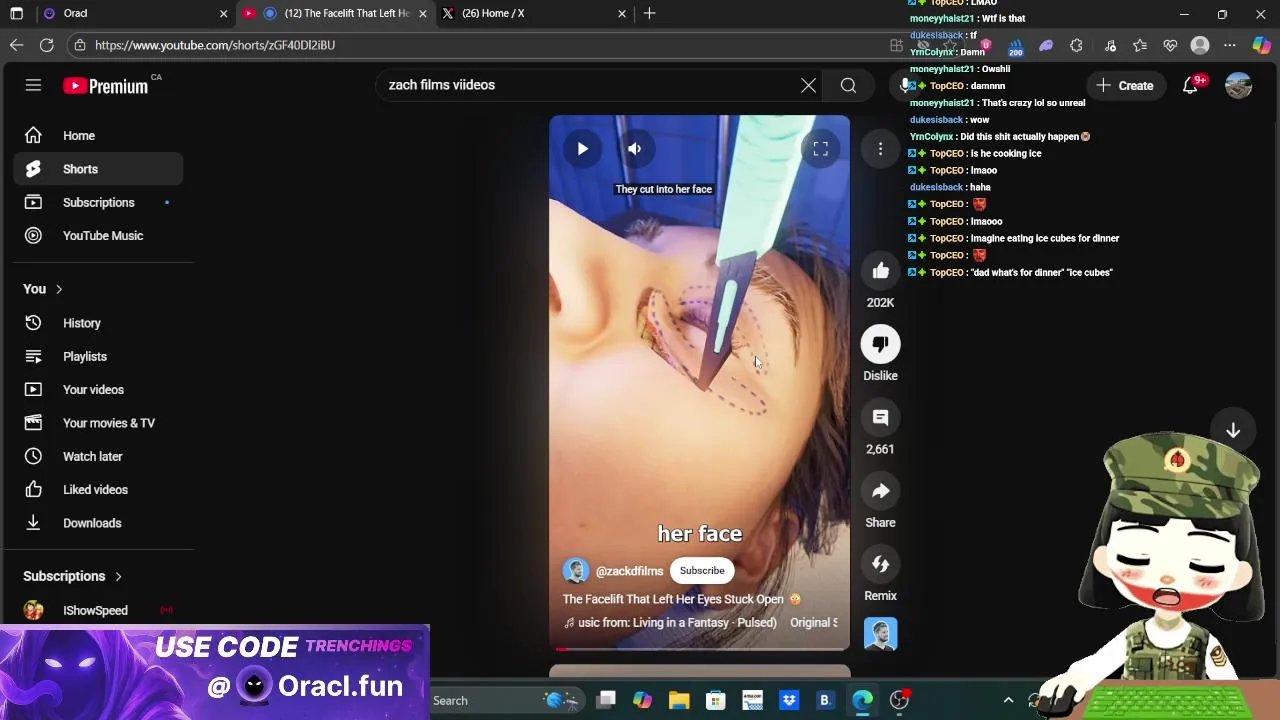Viewport: 1280px width, 720px height.
Task: Remix this Short
Action: point(880,564)
